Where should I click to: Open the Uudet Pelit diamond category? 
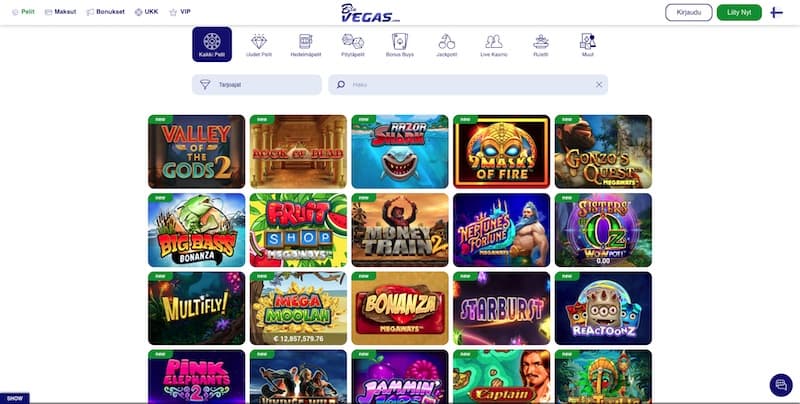[x=259, y=45]
